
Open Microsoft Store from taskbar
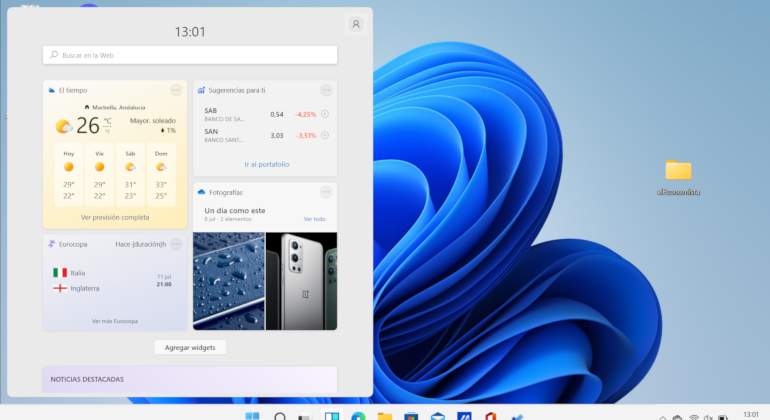click(412, 416)
